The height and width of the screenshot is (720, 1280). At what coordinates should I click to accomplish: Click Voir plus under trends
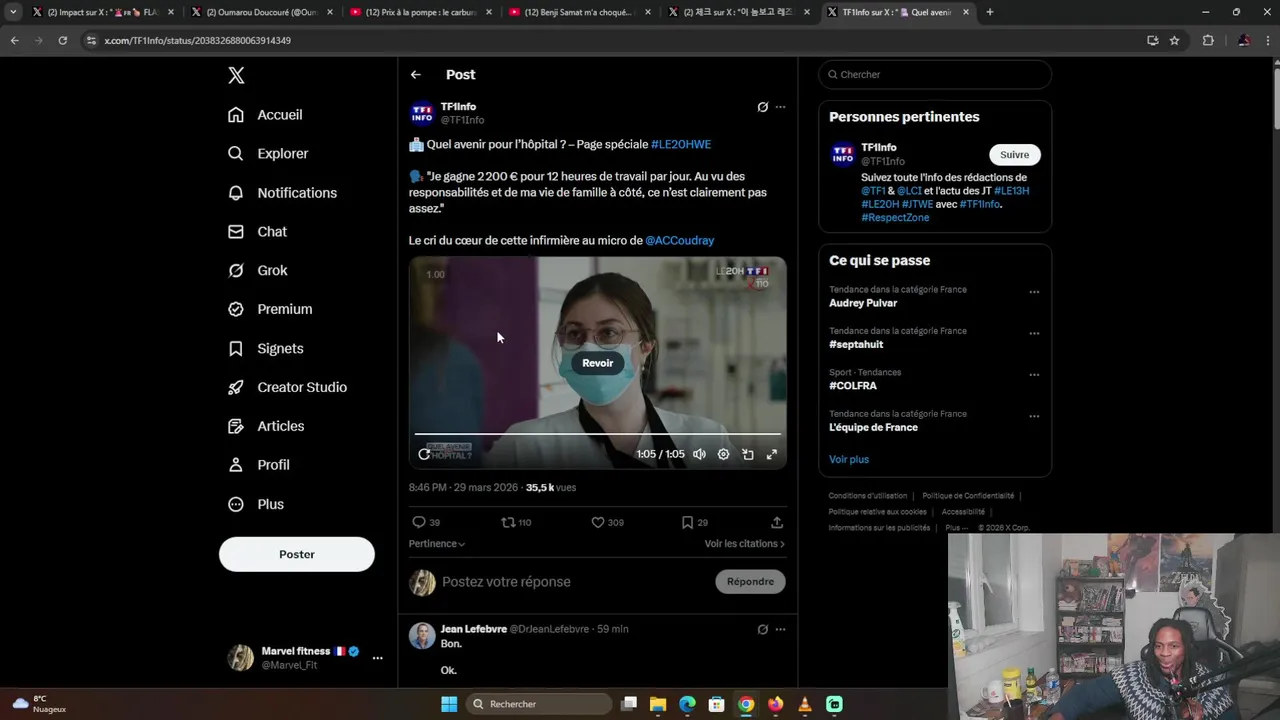click(849, 460)
